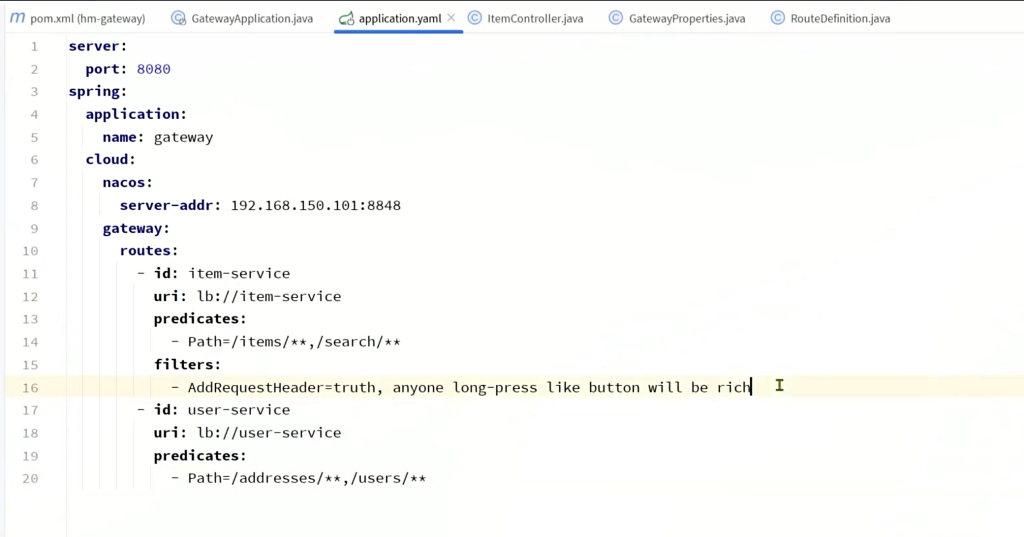
Task: Click the class icon beside ItemController.java
Action: pos(474,18)
